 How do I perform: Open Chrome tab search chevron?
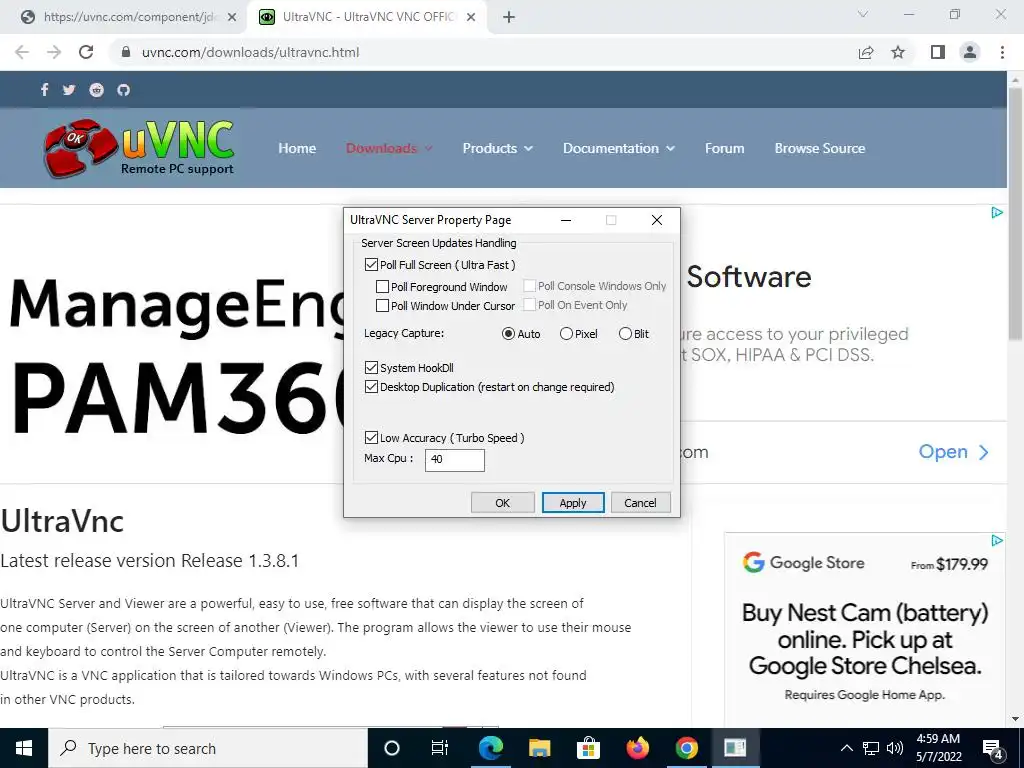click(x=863, y=14)
